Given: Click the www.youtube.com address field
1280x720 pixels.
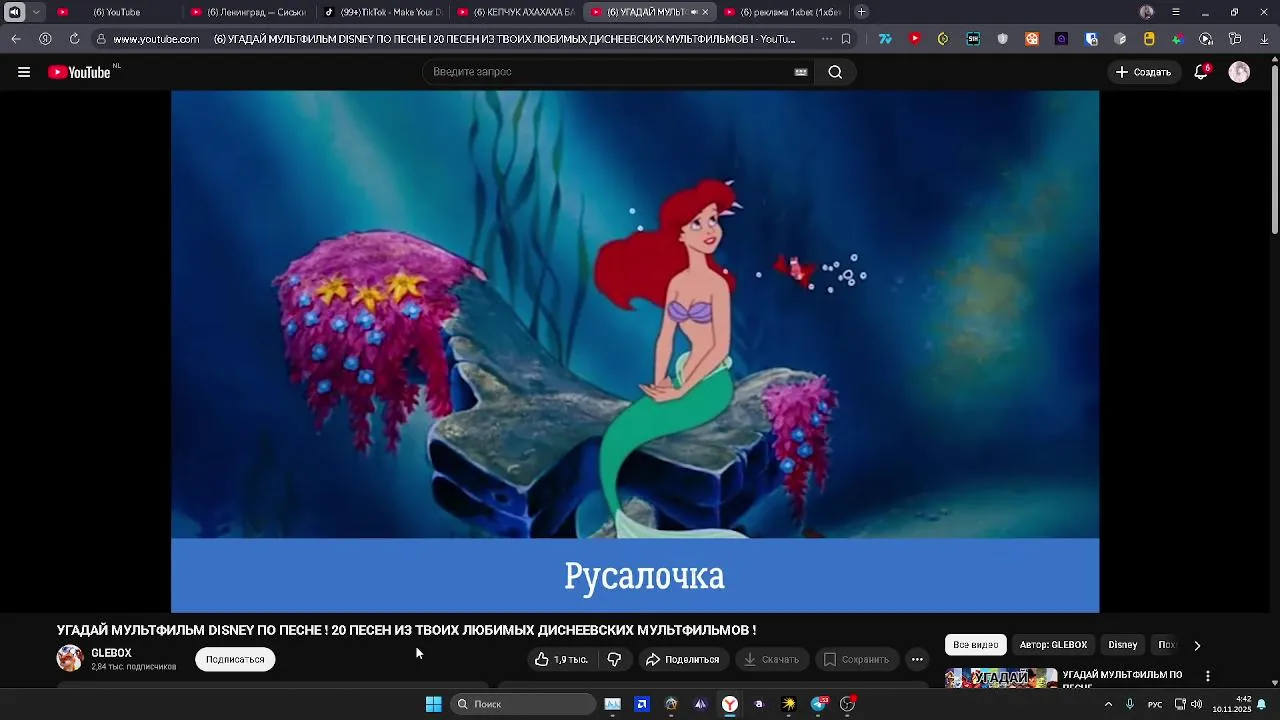Looking at the screenshot, I should click(x=156, y=39).
